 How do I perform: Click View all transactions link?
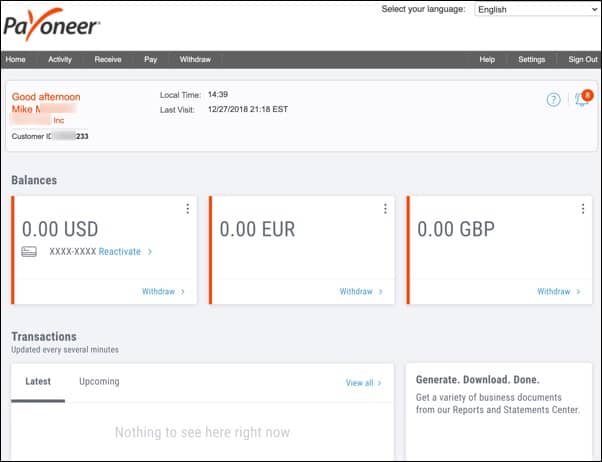pyautogui.click(x=363, y=383)
